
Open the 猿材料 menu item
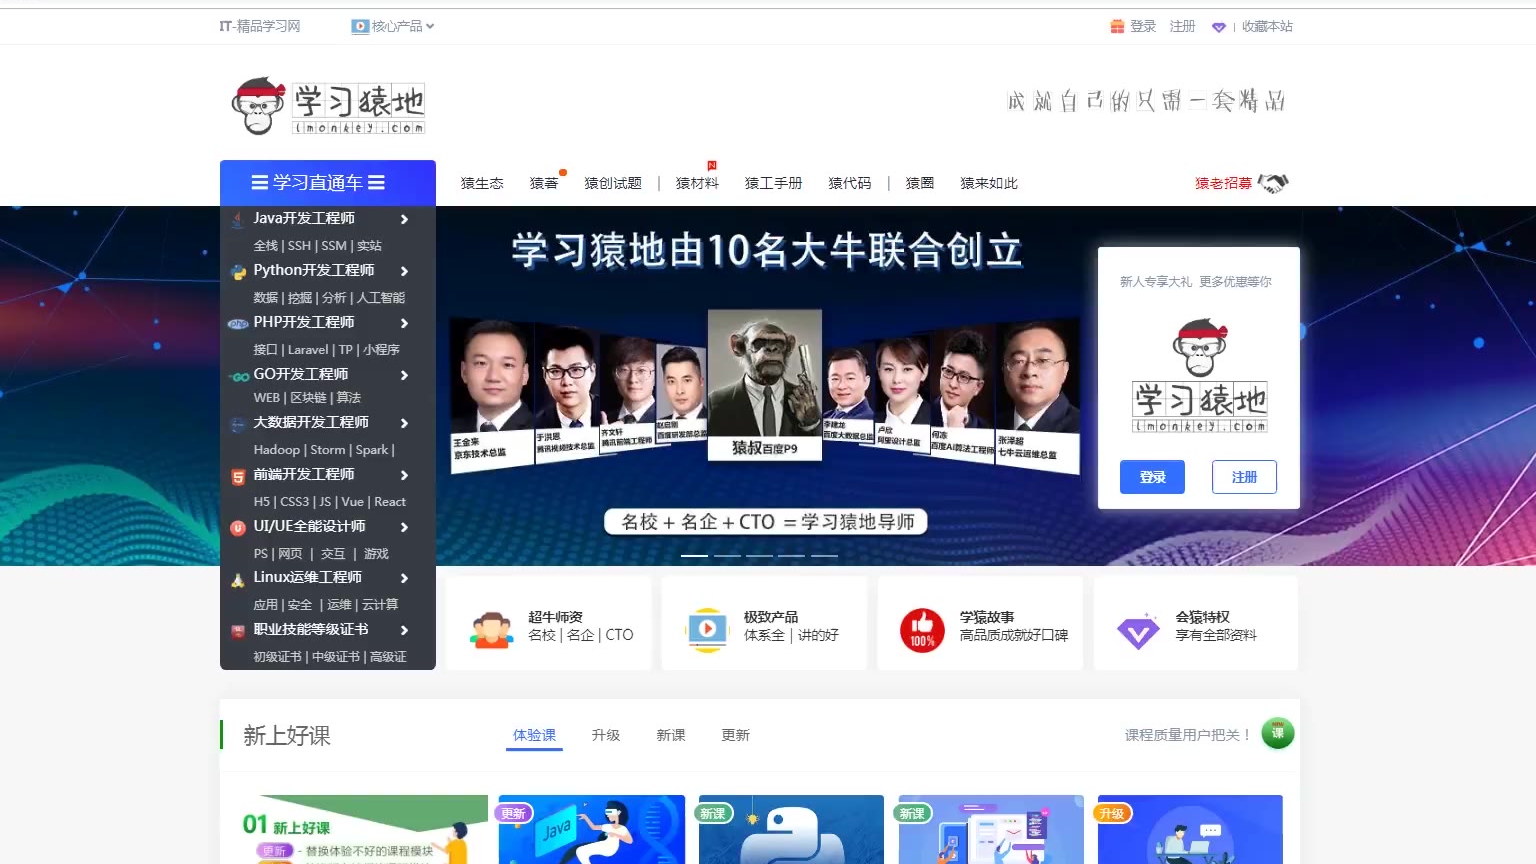pyautogui.click(x=697, y=183)
